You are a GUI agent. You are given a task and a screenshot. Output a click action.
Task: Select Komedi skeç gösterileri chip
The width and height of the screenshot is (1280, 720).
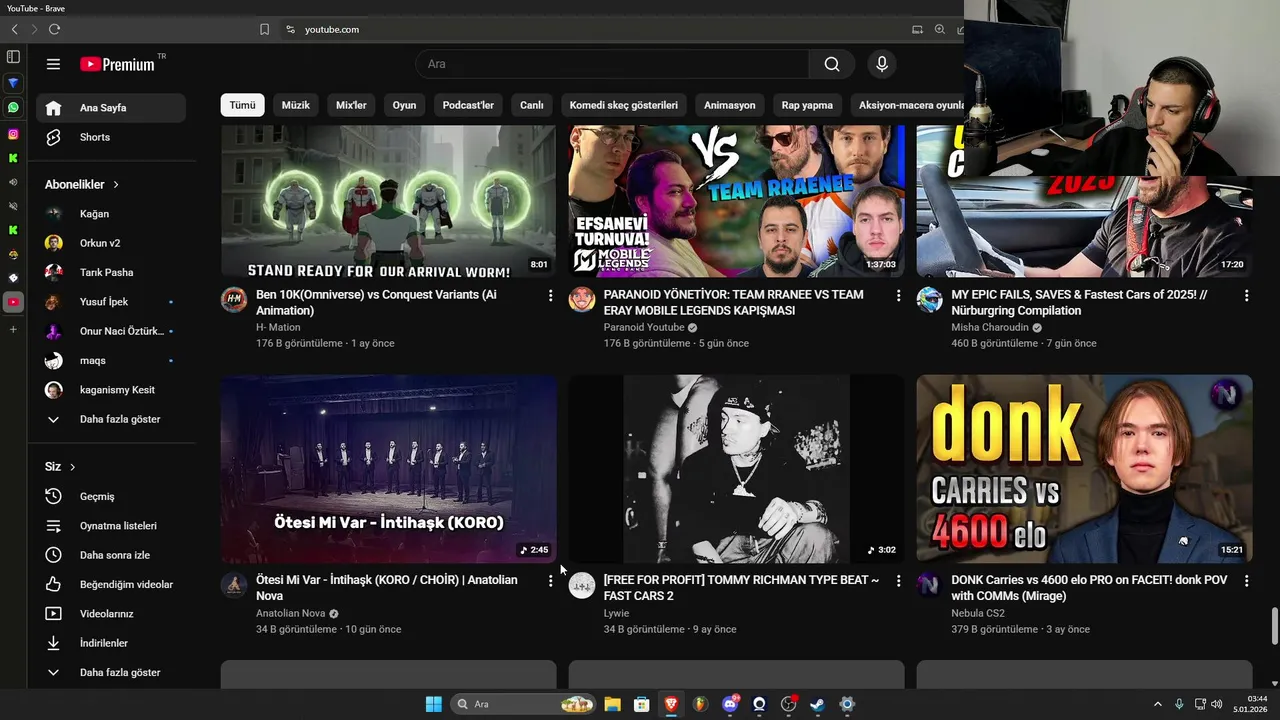[623, 105]
